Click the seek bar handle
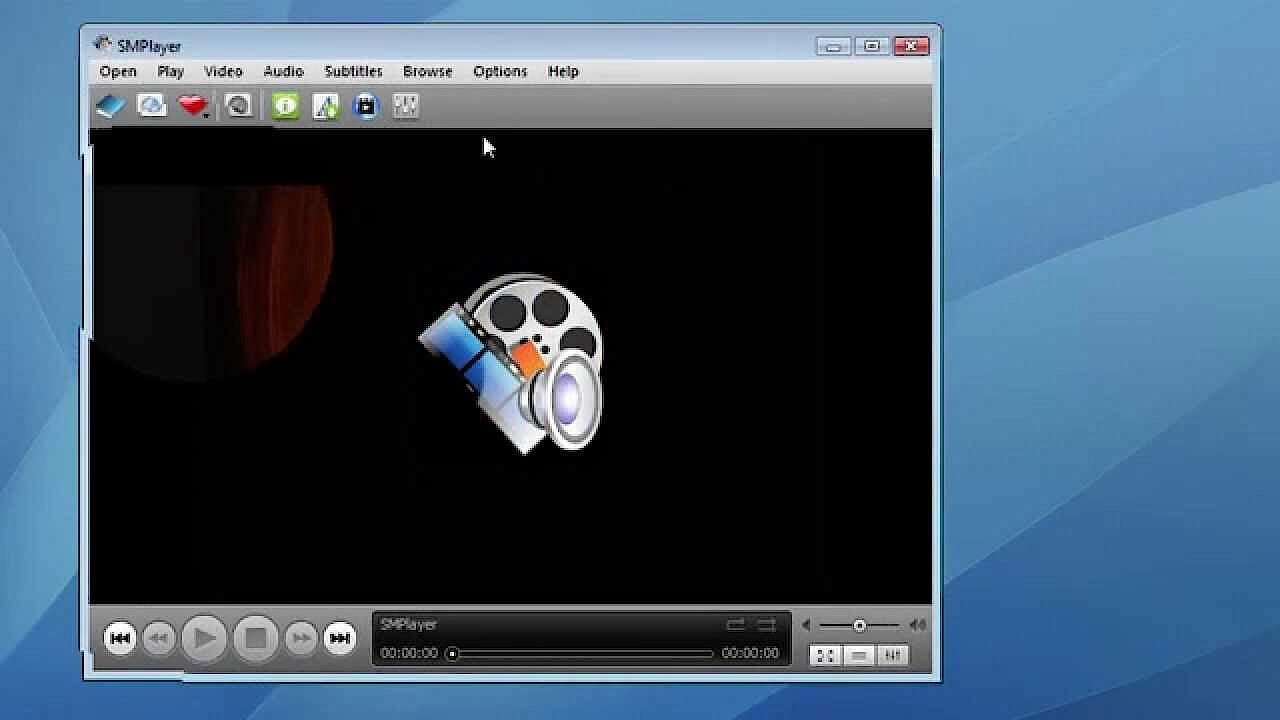This screenshot has width=1280, height=720. click(x=452, y=653)
